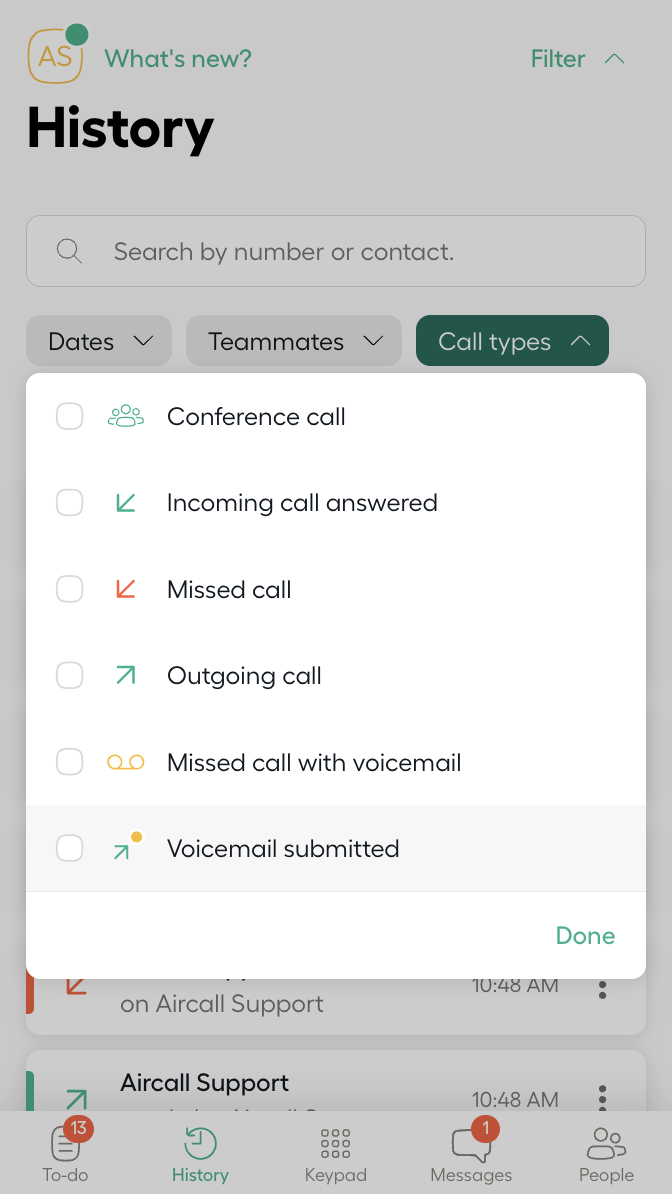Screen dimensions: 672x1194
Task: Check the Conference call checkbox
Action: [x=70, y=417]
